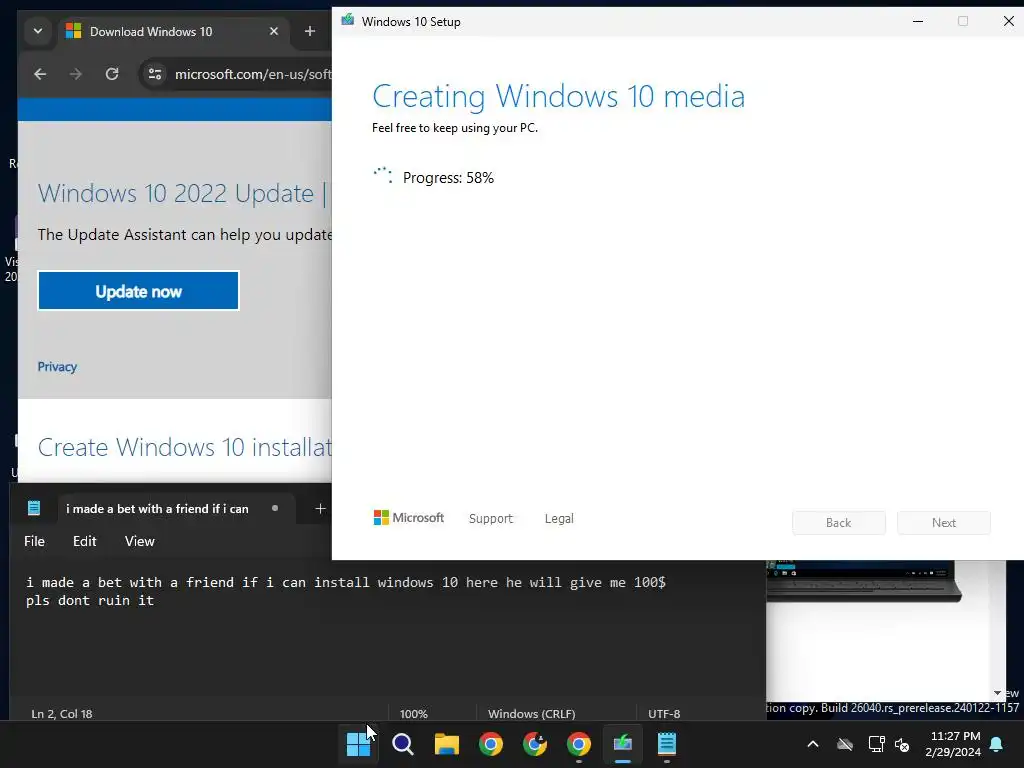The image size is (1024, 768).
Task: Go forward in Chrome browser
Action: (x=76, y=74)
